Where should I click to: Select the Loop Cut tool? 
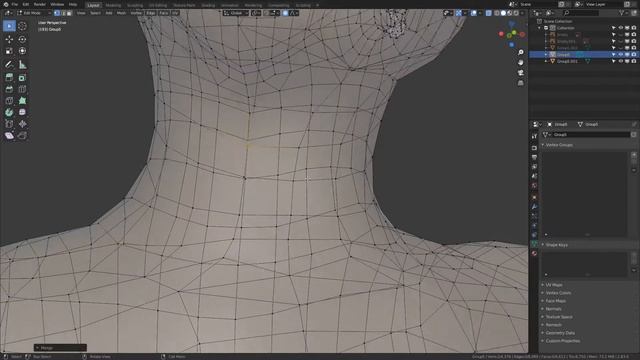[22, 89]
